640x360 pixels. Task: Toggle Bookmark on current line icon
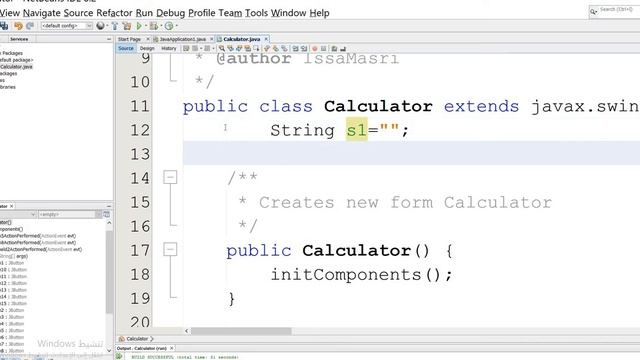[284, 49]
